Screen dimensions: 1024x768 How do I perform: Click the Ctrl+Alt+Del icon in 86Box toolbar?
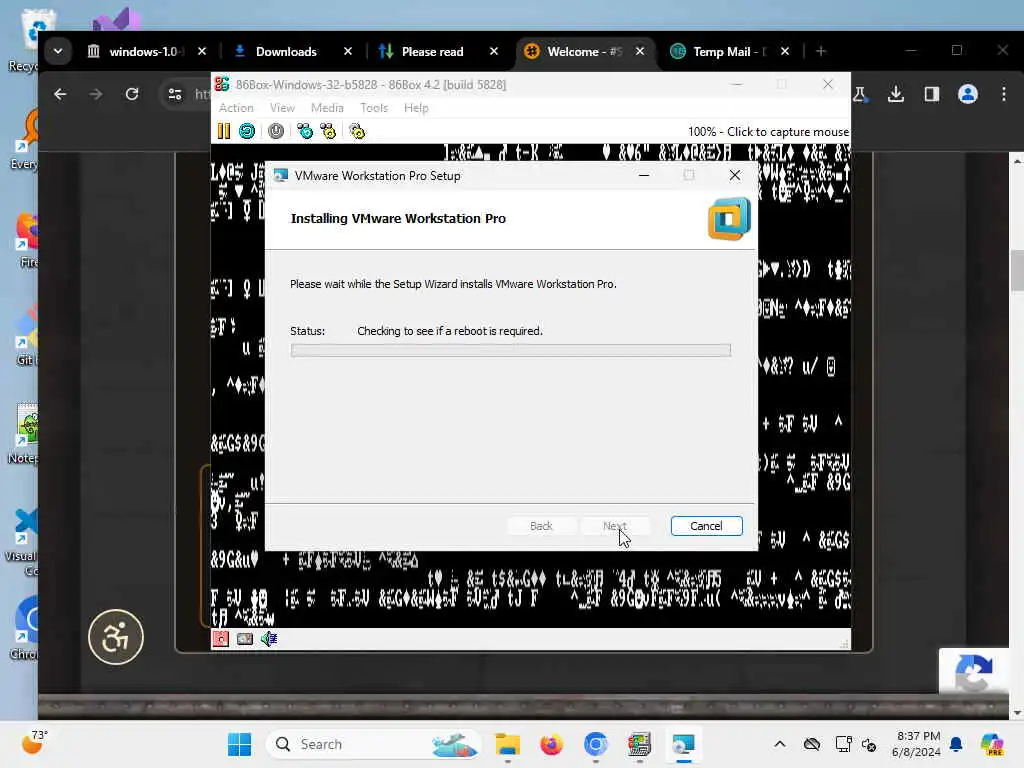pyautogui.click(x=305, y=131)
